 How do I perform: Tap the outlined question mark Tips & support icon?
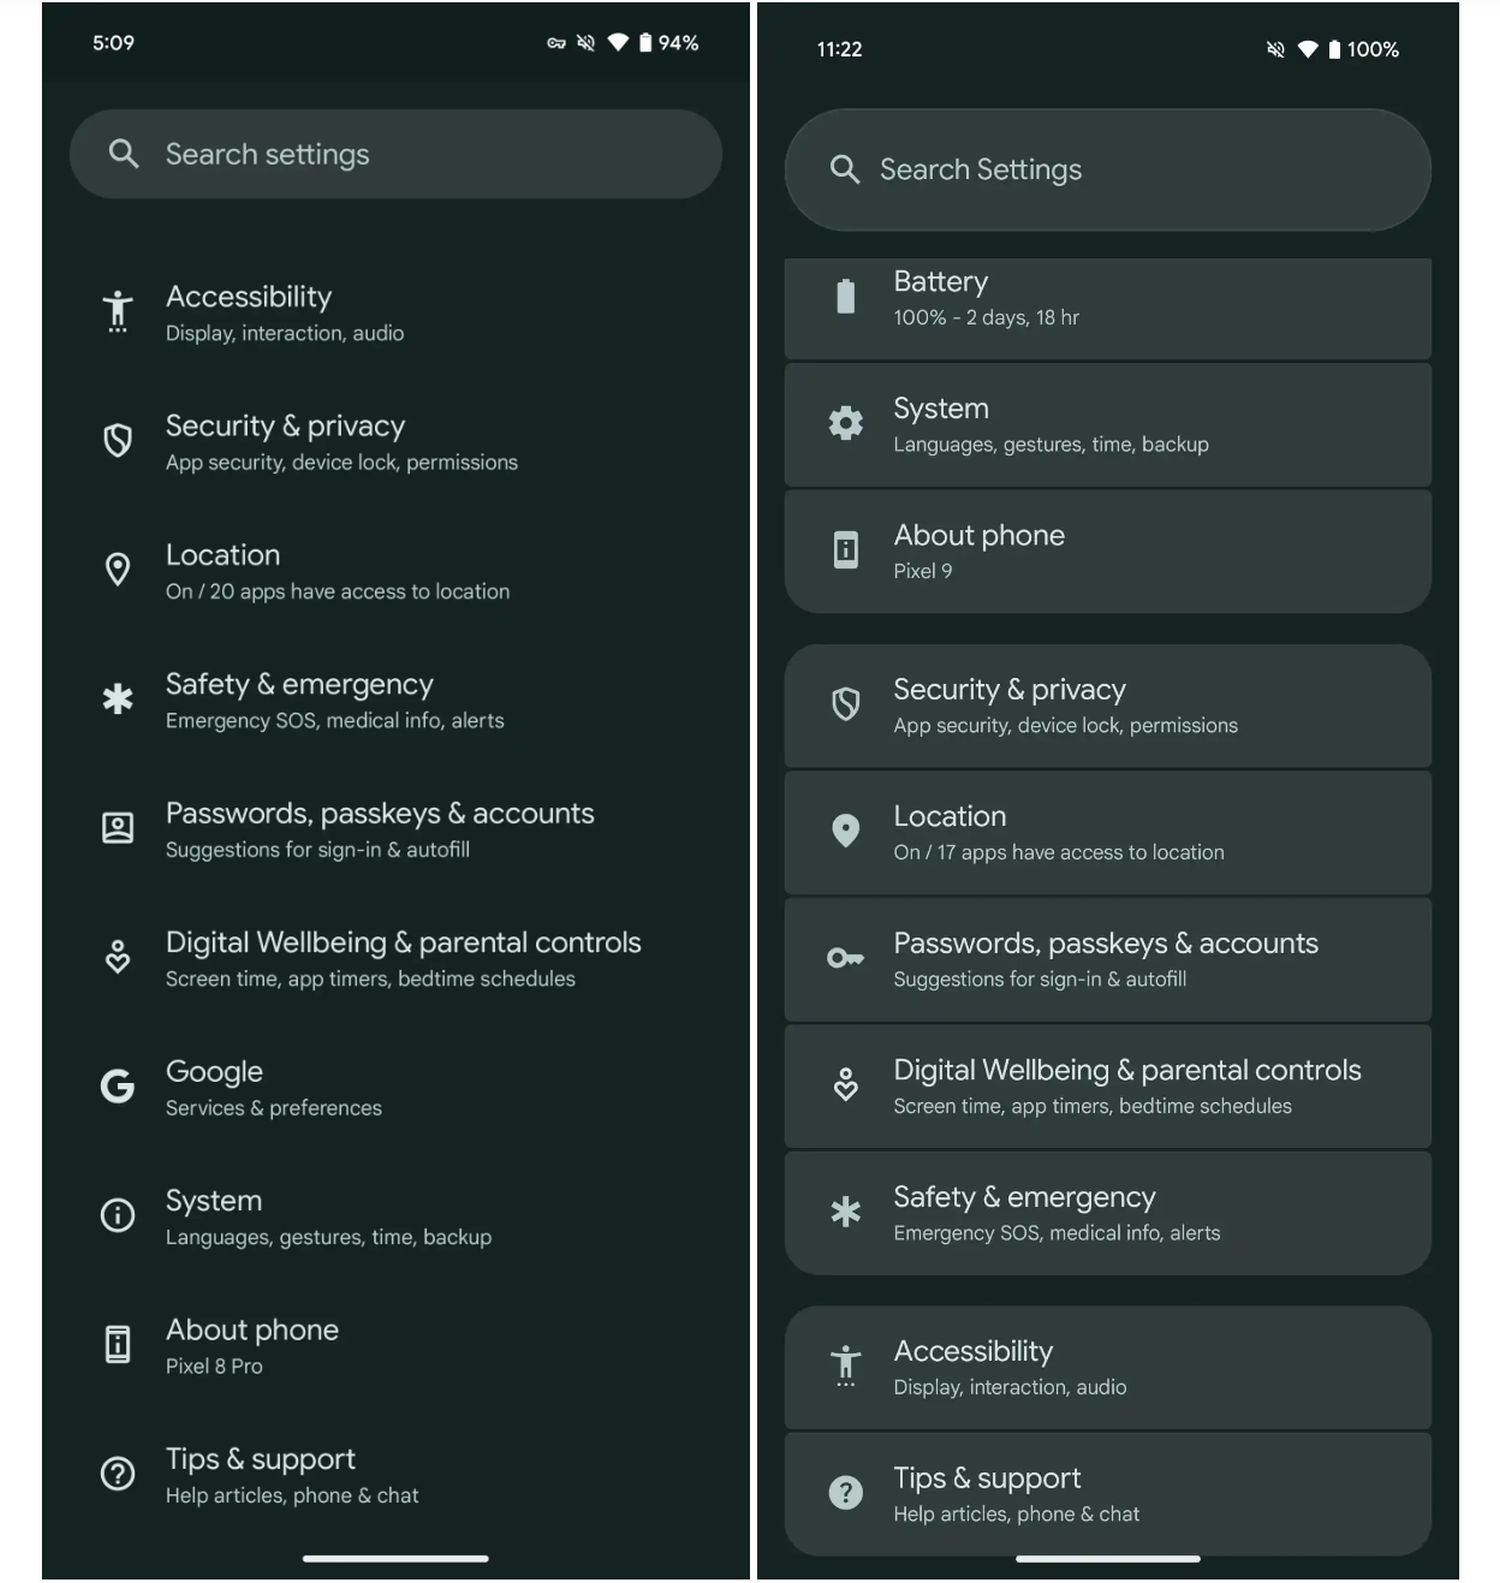[117, 1473]
